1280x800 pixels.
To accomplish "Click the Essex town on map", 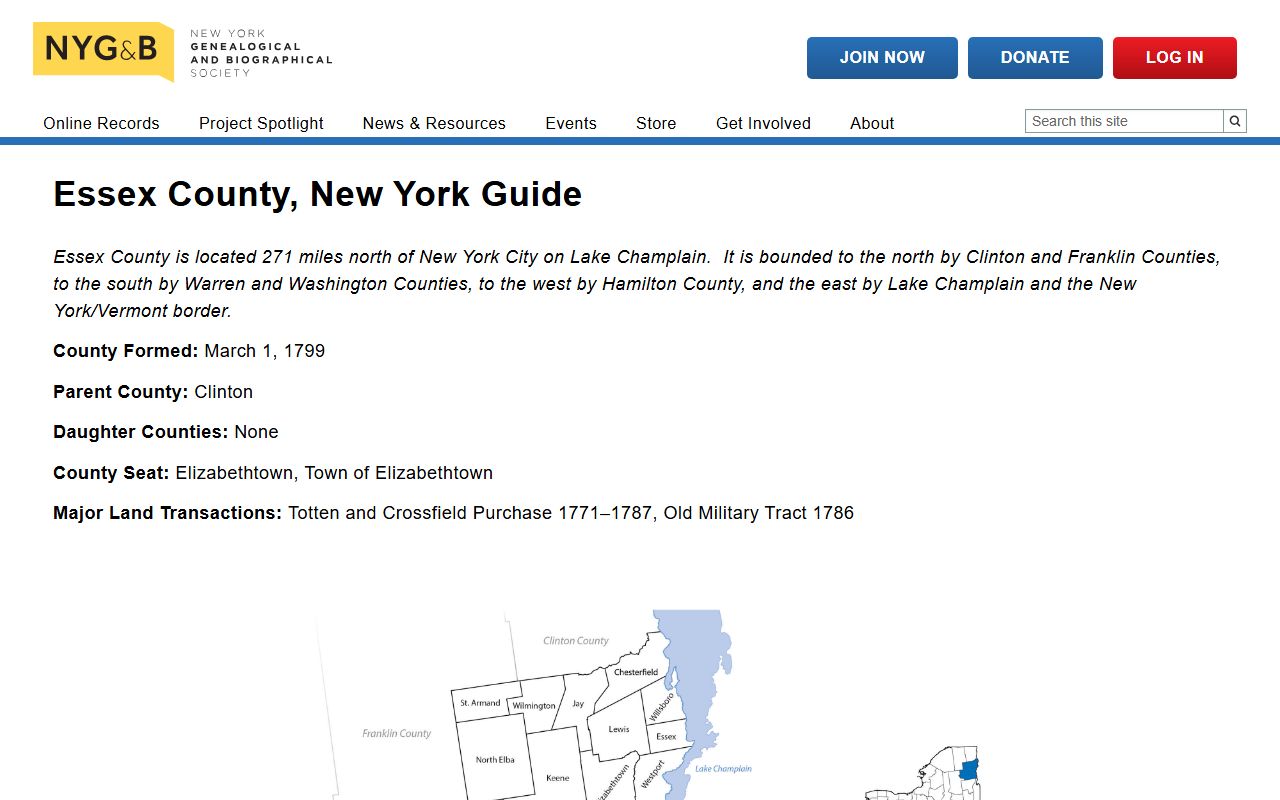I will click(666, 737).
